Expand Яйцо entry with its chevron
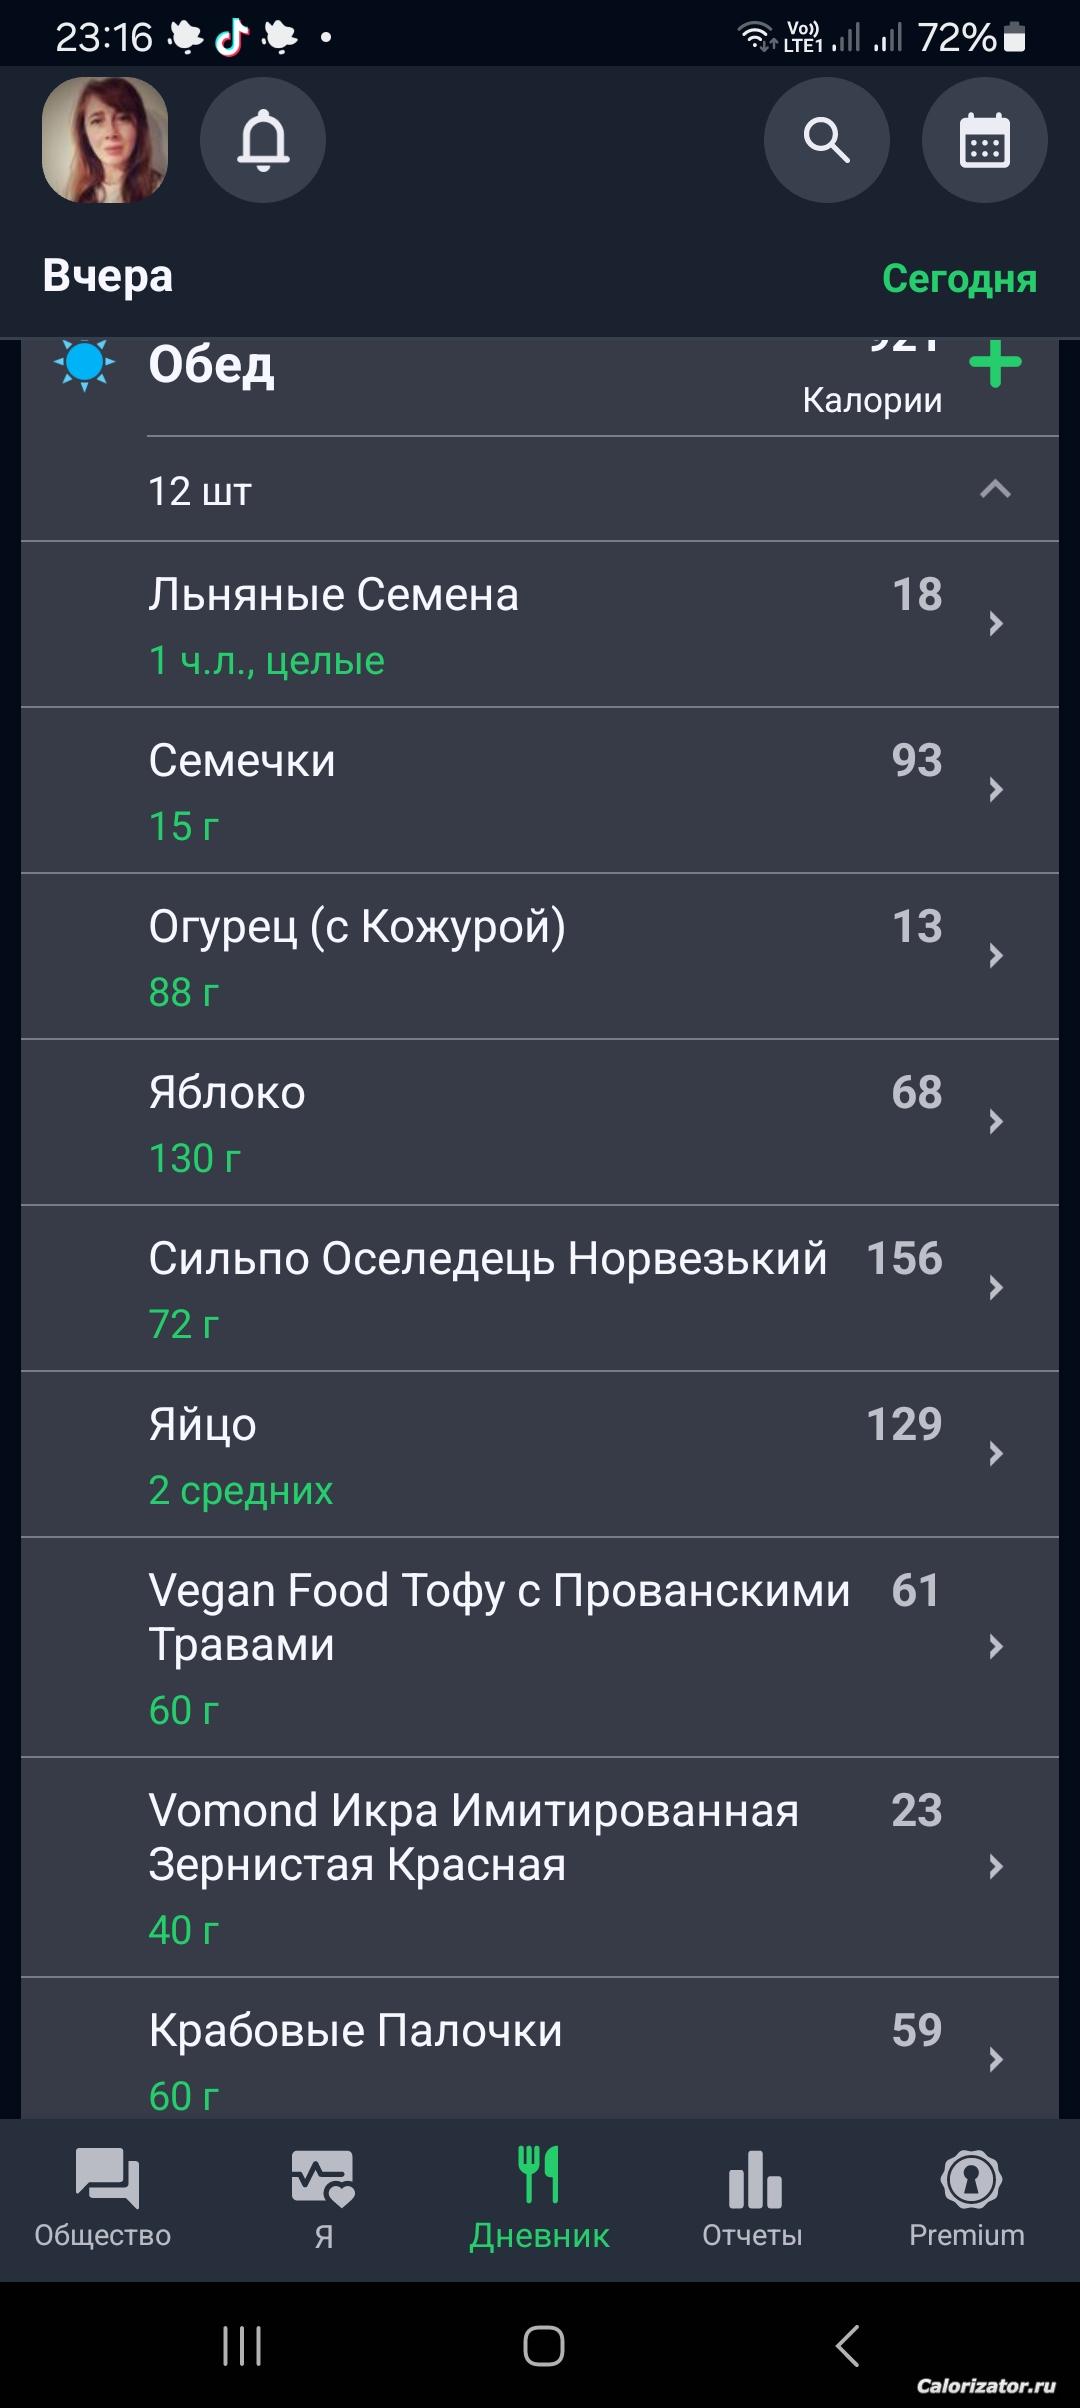Viewport: 1080px width, 2408px height. pos(995,1454)
